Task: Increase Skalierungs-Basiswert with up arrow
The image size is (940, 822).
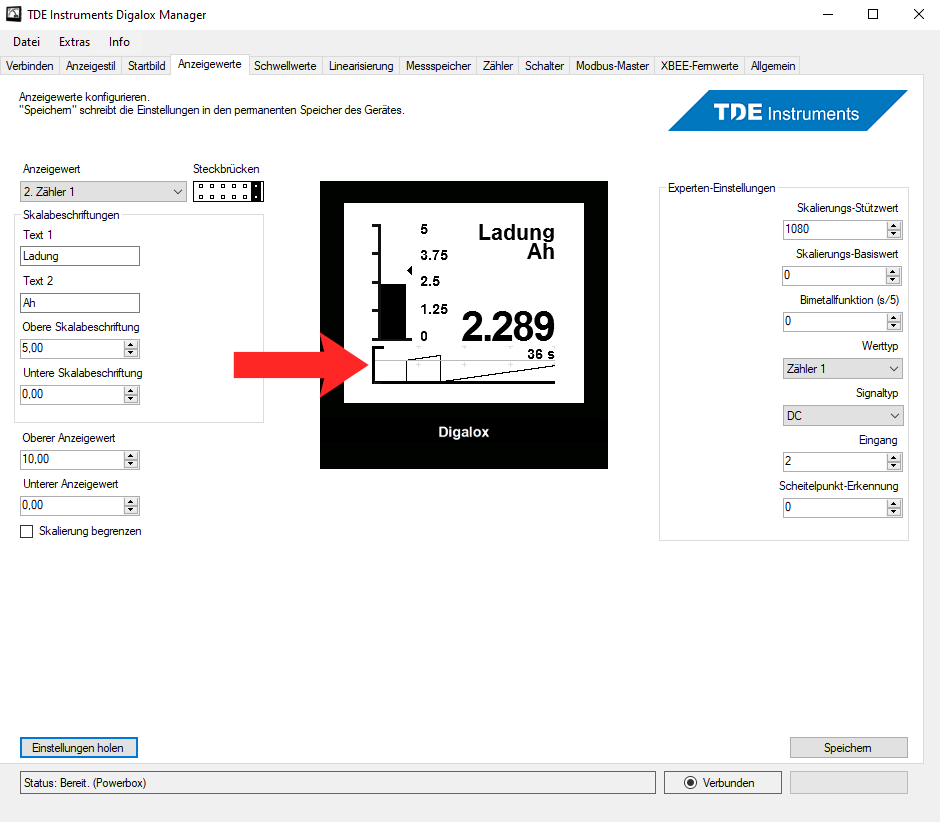Action: coord(894,272)
